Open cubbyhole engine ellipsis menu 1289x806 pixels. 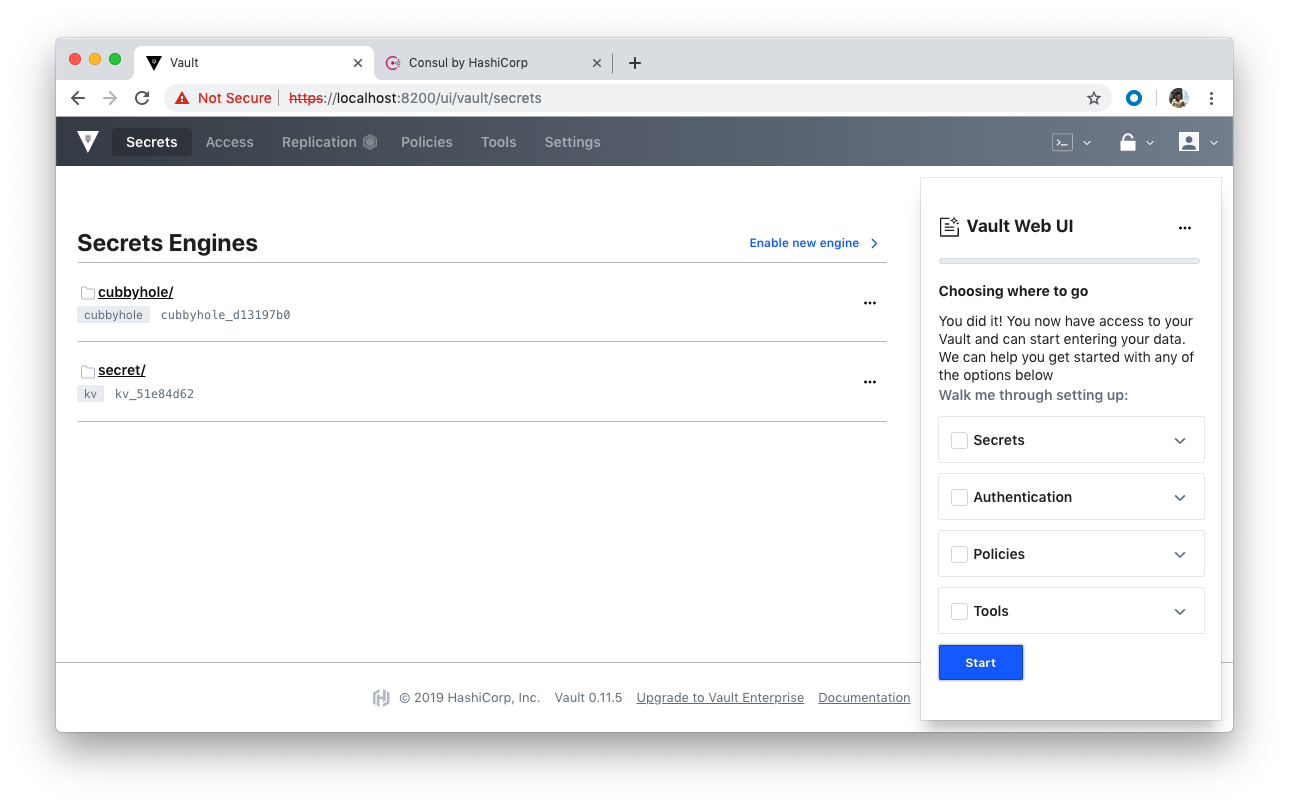(x=870, y=303)
